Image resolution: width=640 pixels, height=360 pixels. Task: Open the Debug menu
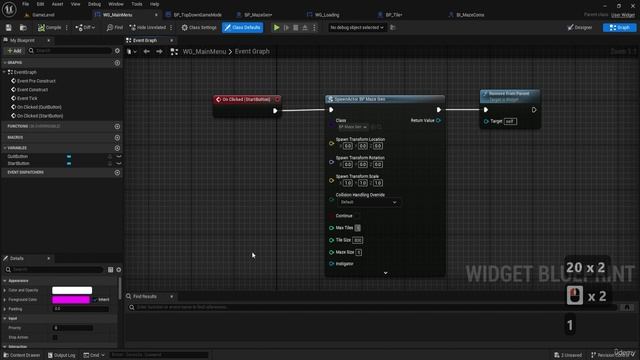pyautogui.click(x=94, y=4)
